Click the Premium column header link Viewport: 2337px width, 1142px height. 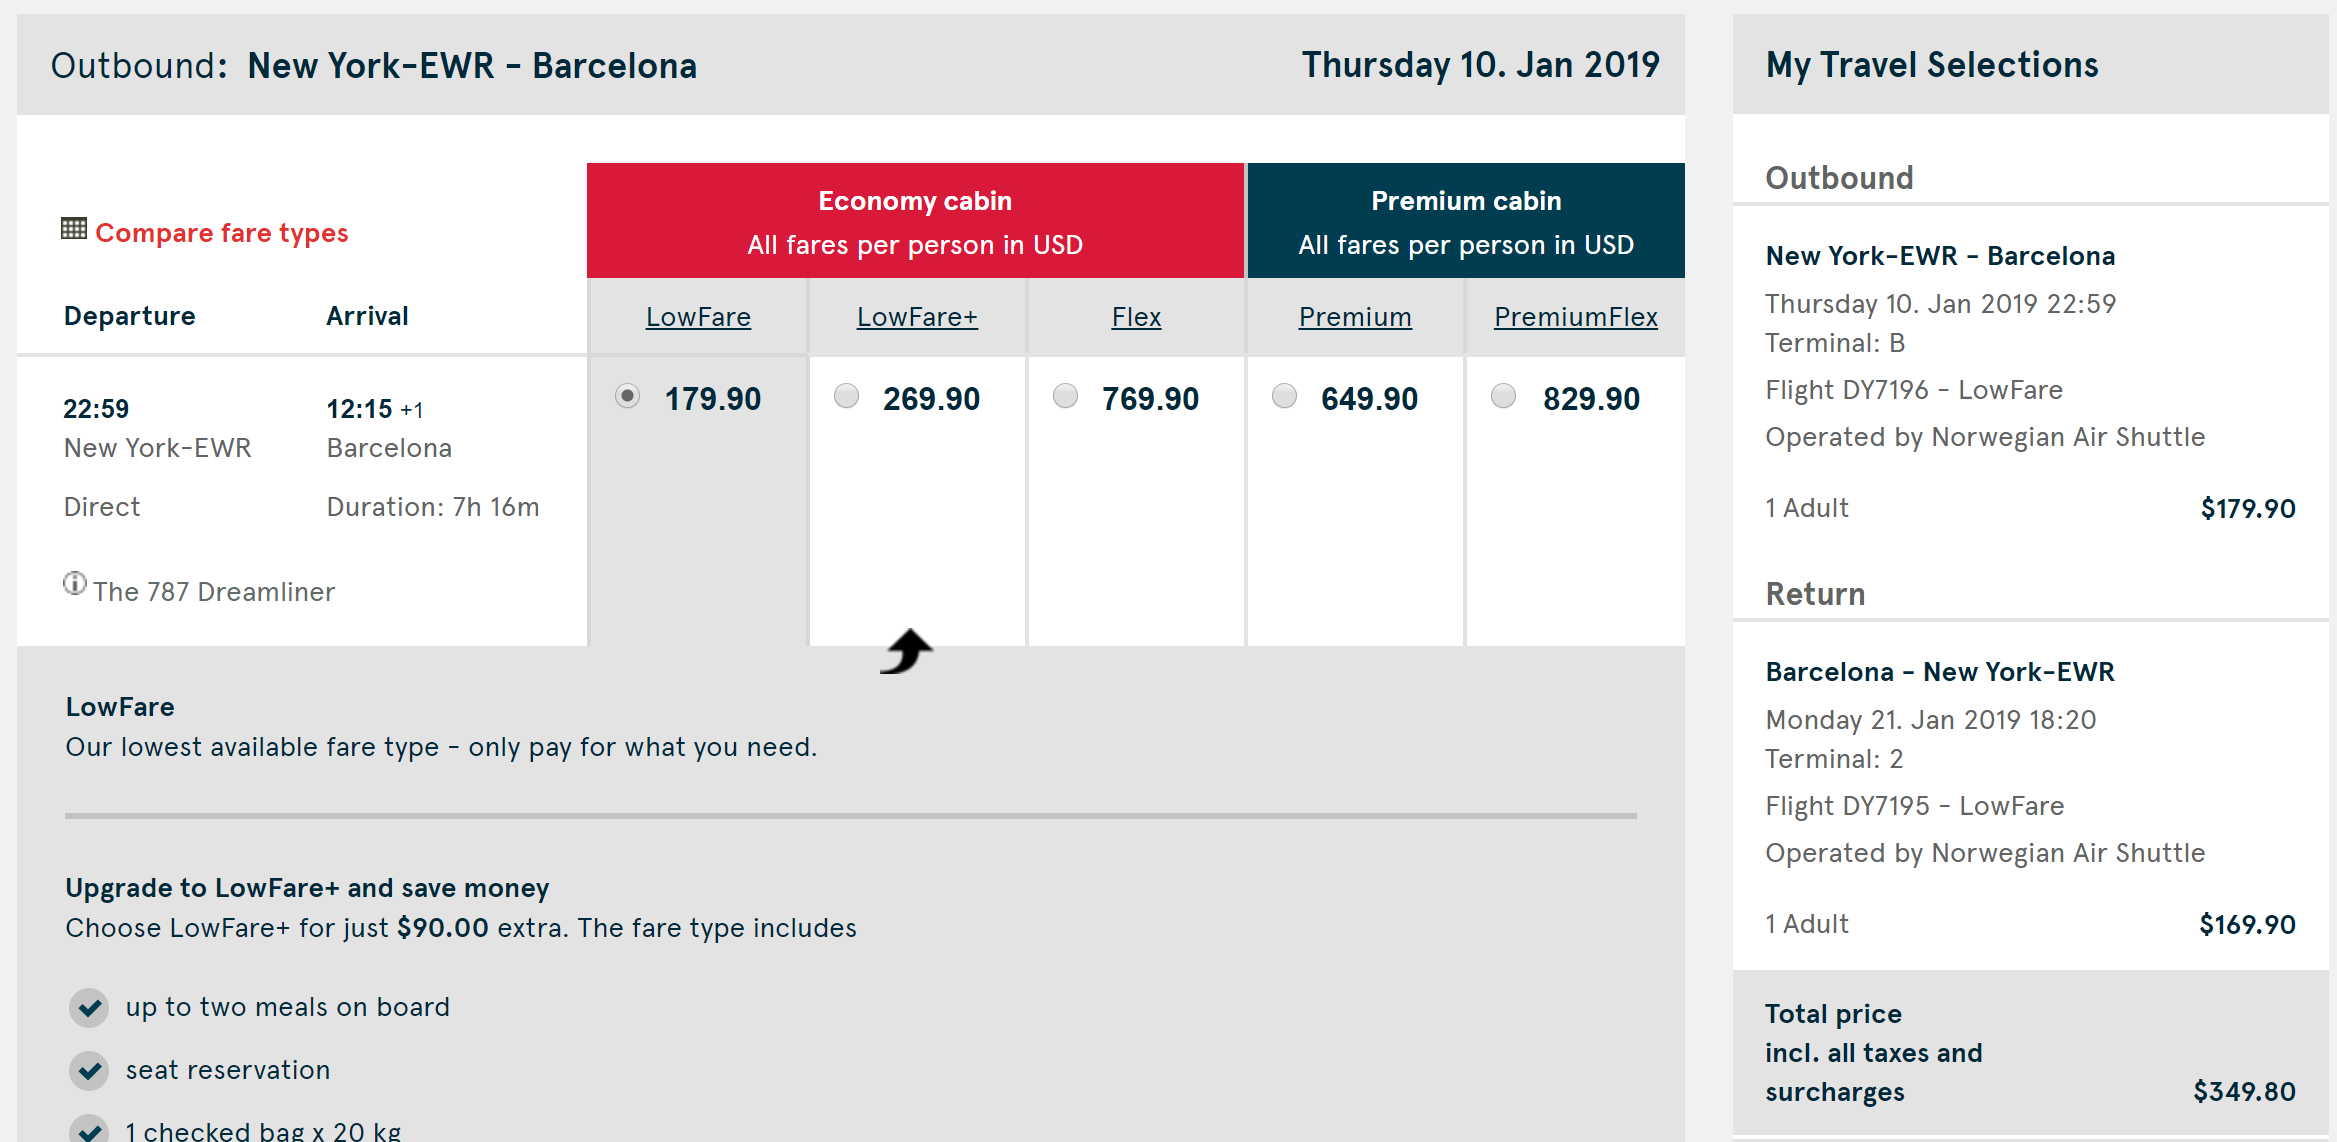pyautogui.click(x=1355, y=317)
